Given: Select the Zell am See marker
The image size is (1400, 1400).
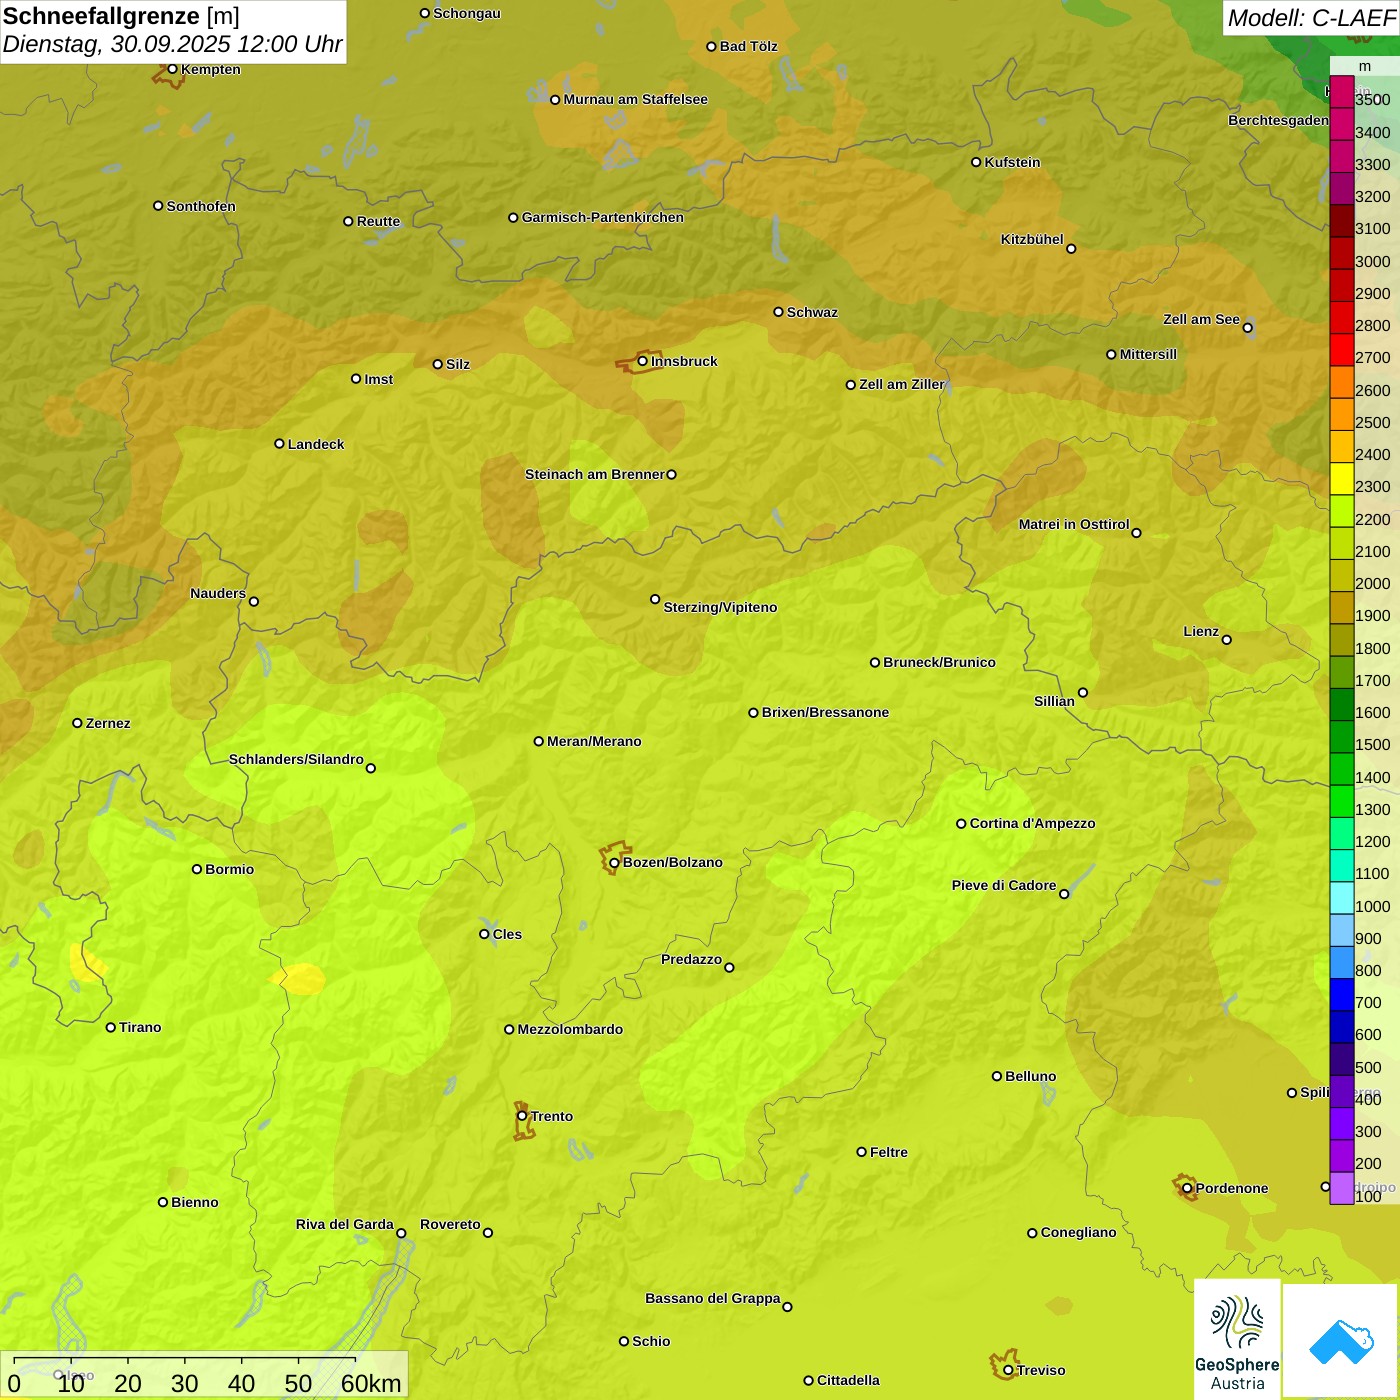Looking at the screenshot, I should point(1248,327).
